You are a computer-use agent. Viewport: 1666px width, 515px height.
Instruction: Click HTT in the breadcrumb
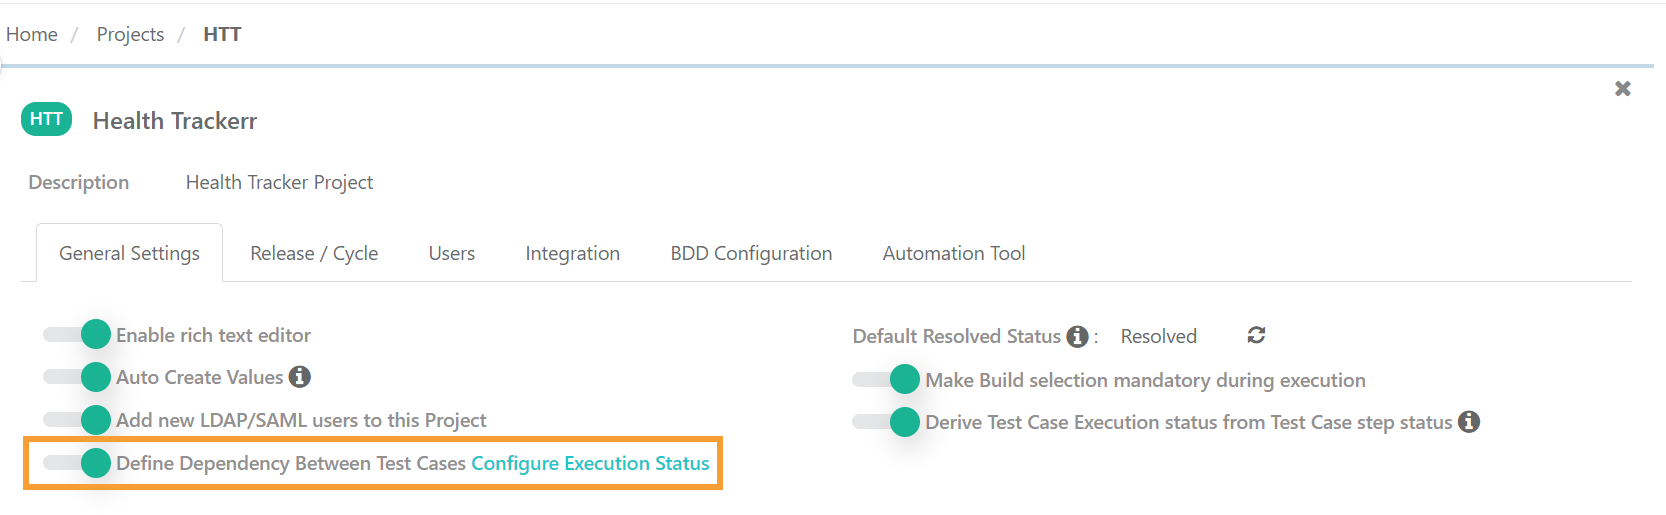tap(222, 34)
